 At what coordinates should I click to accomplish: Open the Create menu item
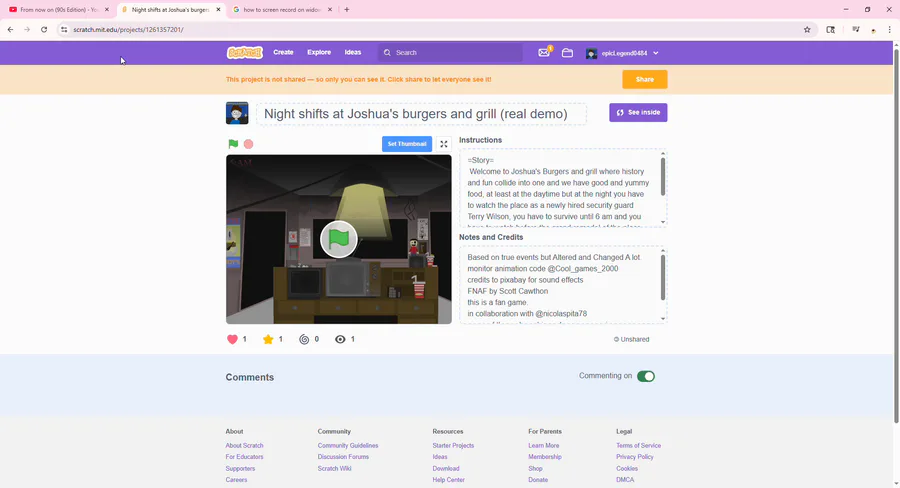point(283,52)
